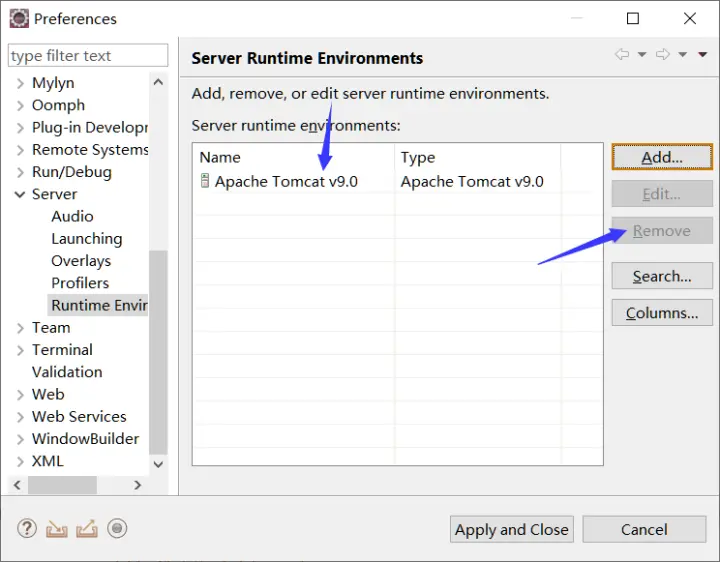720x562 pixels.
Task: Open the back history dropdown arrow
Action: tap(642, 55)
